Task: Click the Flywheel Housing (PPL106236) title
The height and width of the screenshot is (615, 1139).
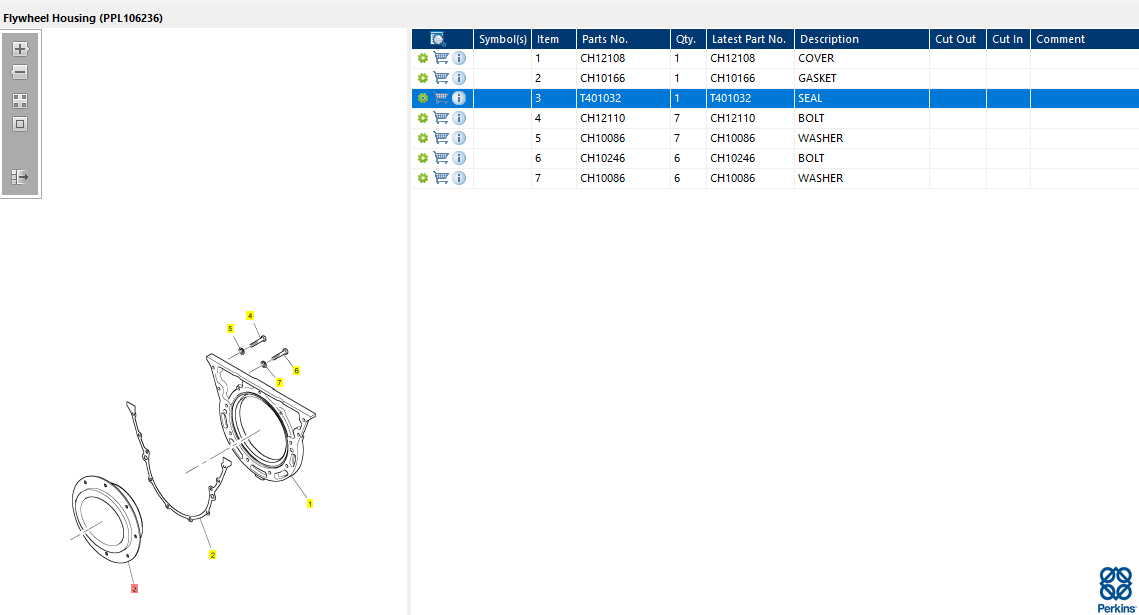Action: tap(83, 18)
